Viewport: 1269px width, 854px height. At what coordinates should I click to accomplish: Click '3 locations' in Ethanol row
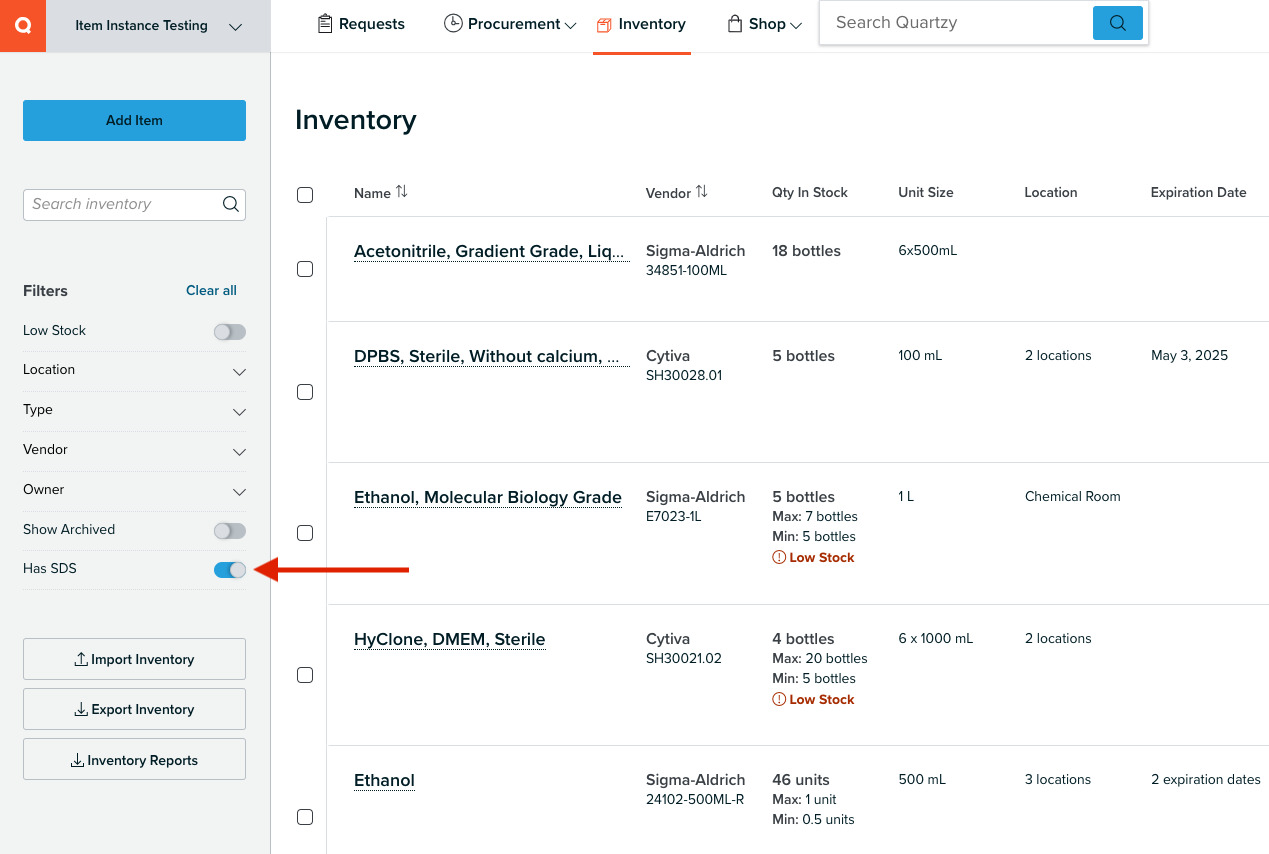1058,780
